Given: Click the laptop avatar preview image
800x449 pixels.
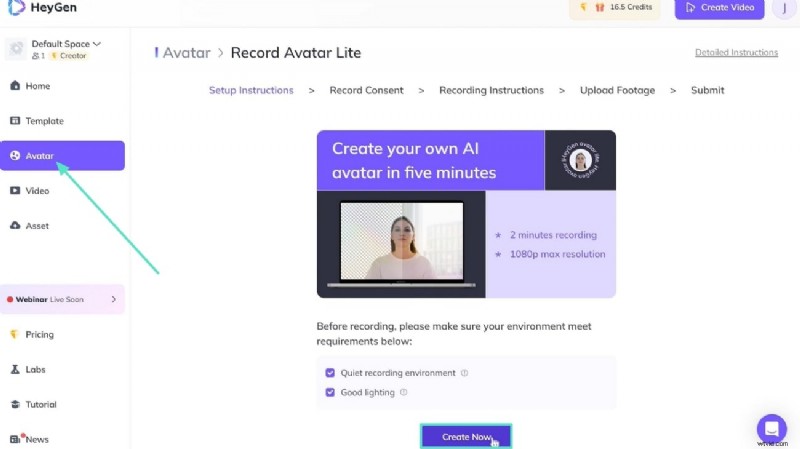Looking at the screenshot, I should 402,242.
